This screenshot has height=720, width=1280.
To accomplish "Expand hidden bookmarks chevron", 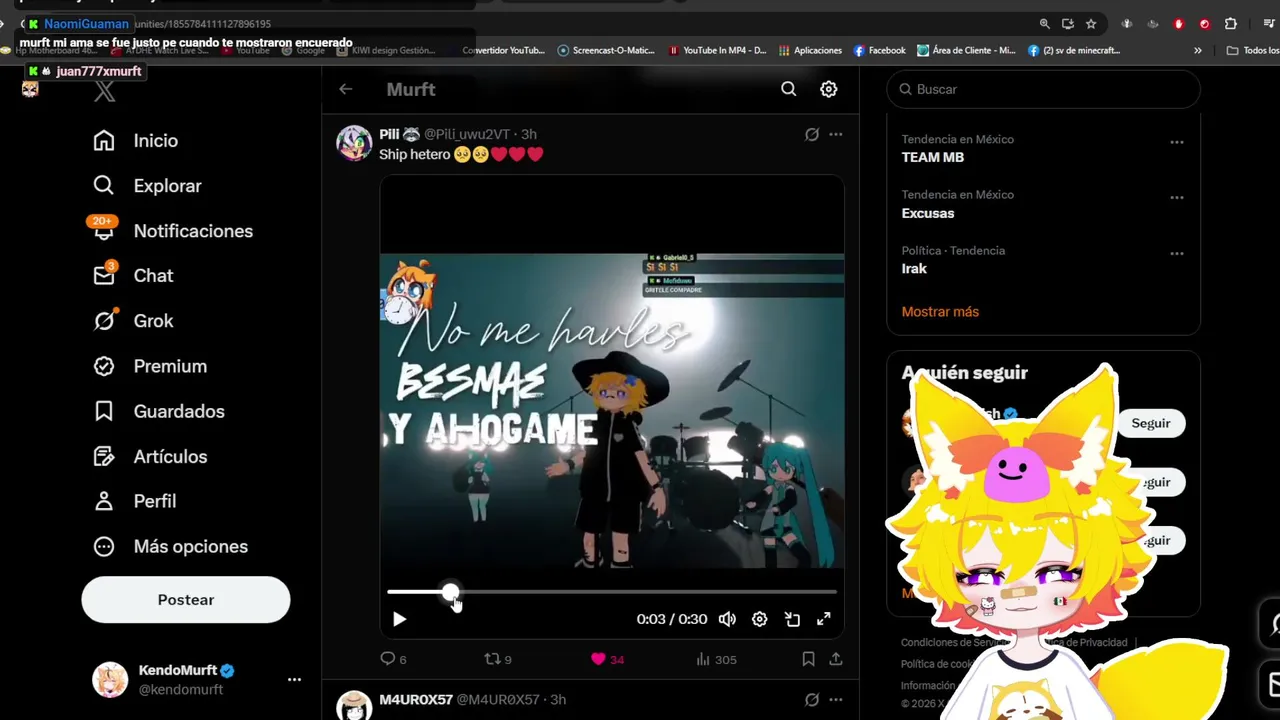I will tap(1198, 50).
